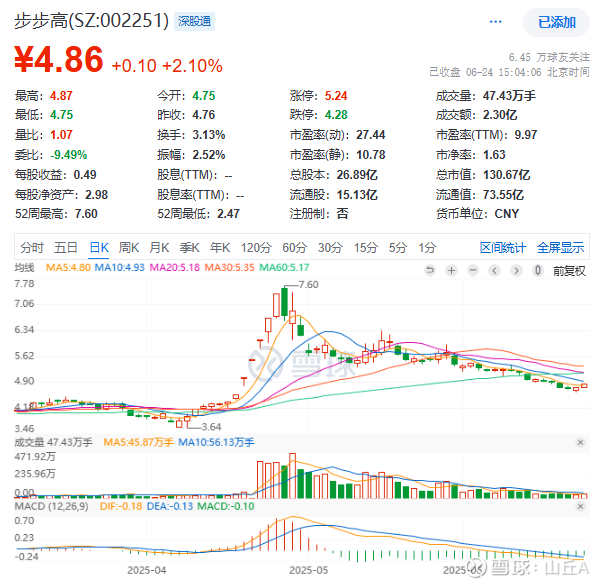Select the 日K chart tab
The image size is (606, 586).
99,247
